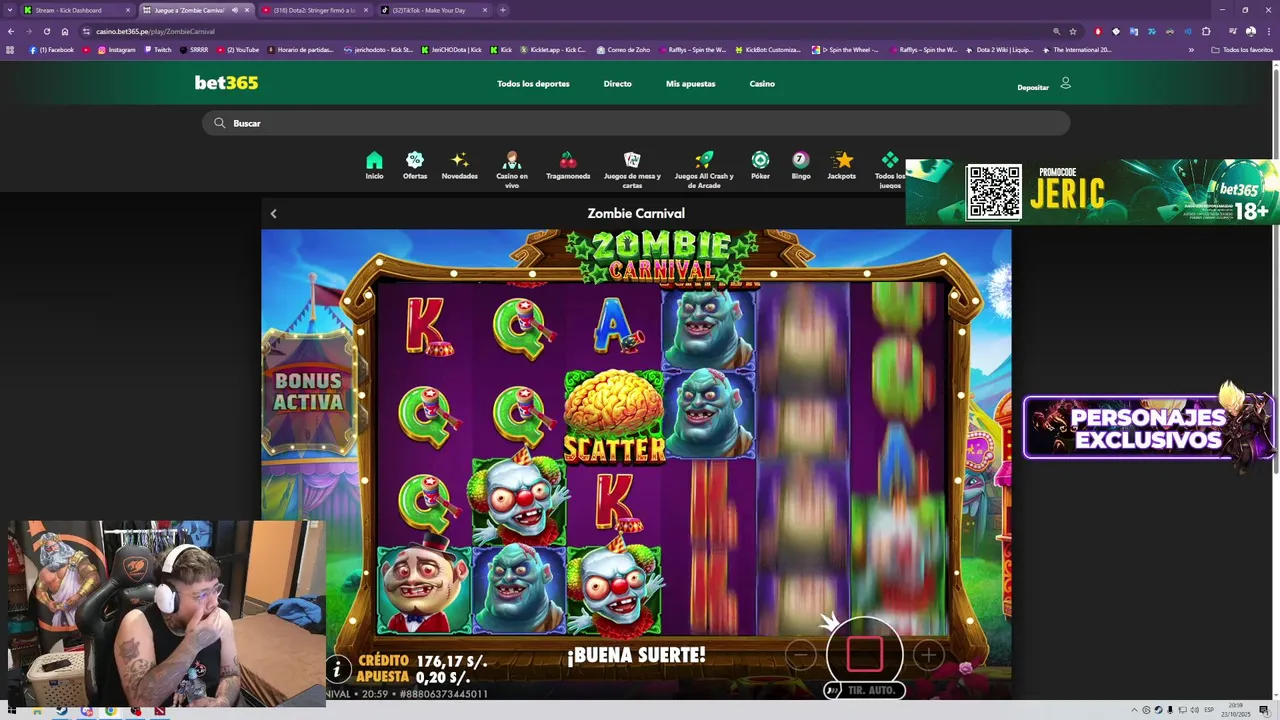Click the SCATTER brain symbol
The image size is (1280, 720).
click(x=614, y=417)
